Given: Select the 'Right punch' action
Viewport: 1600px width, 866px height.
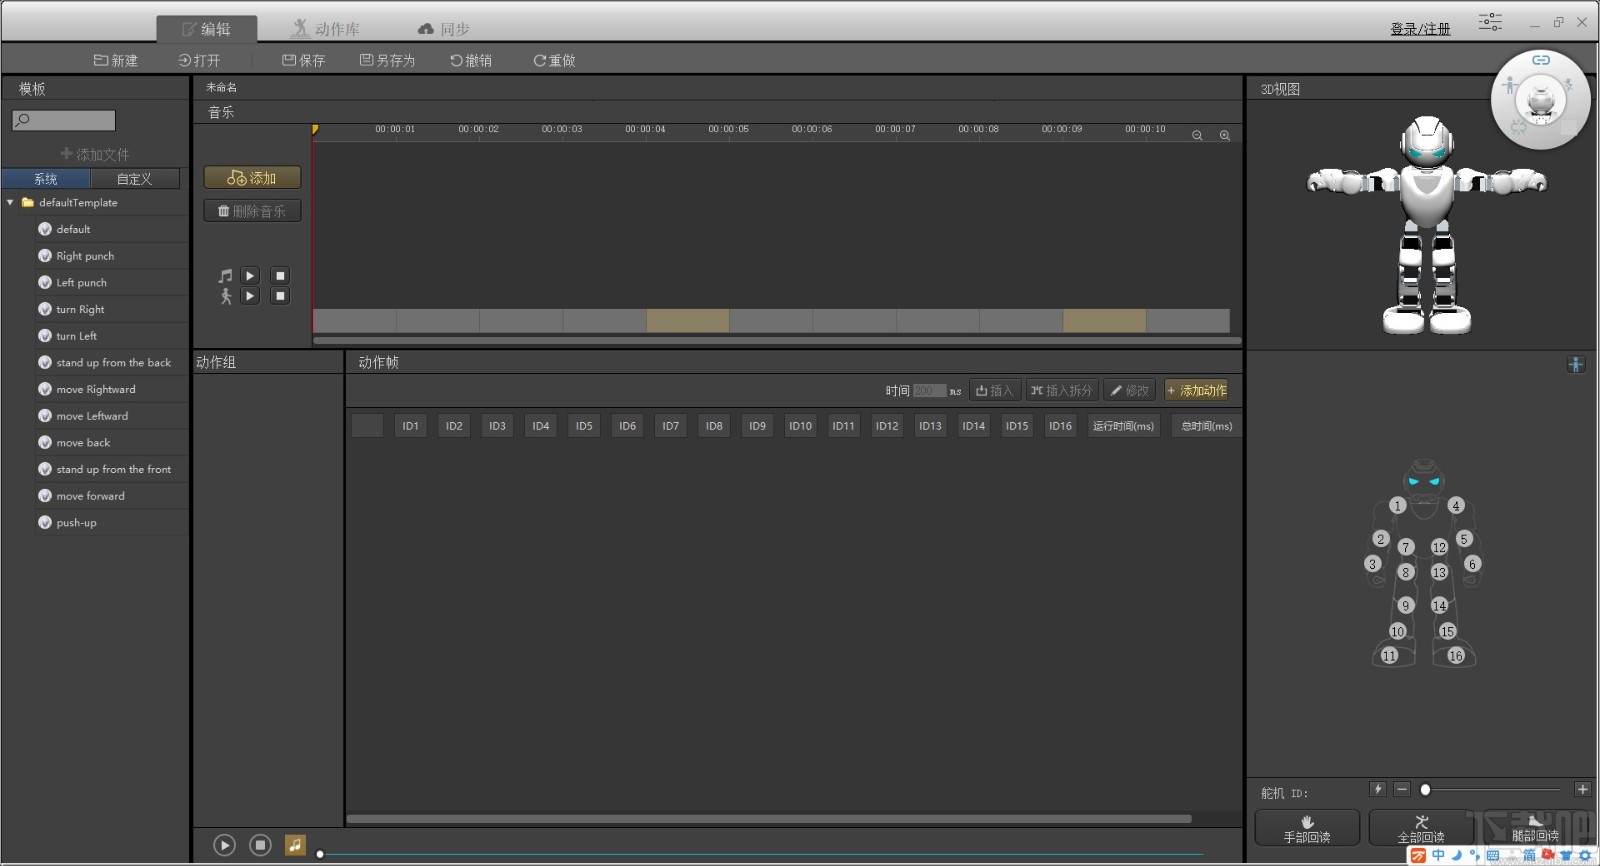Looking at the screenshot, I should [x=85, y=256].
